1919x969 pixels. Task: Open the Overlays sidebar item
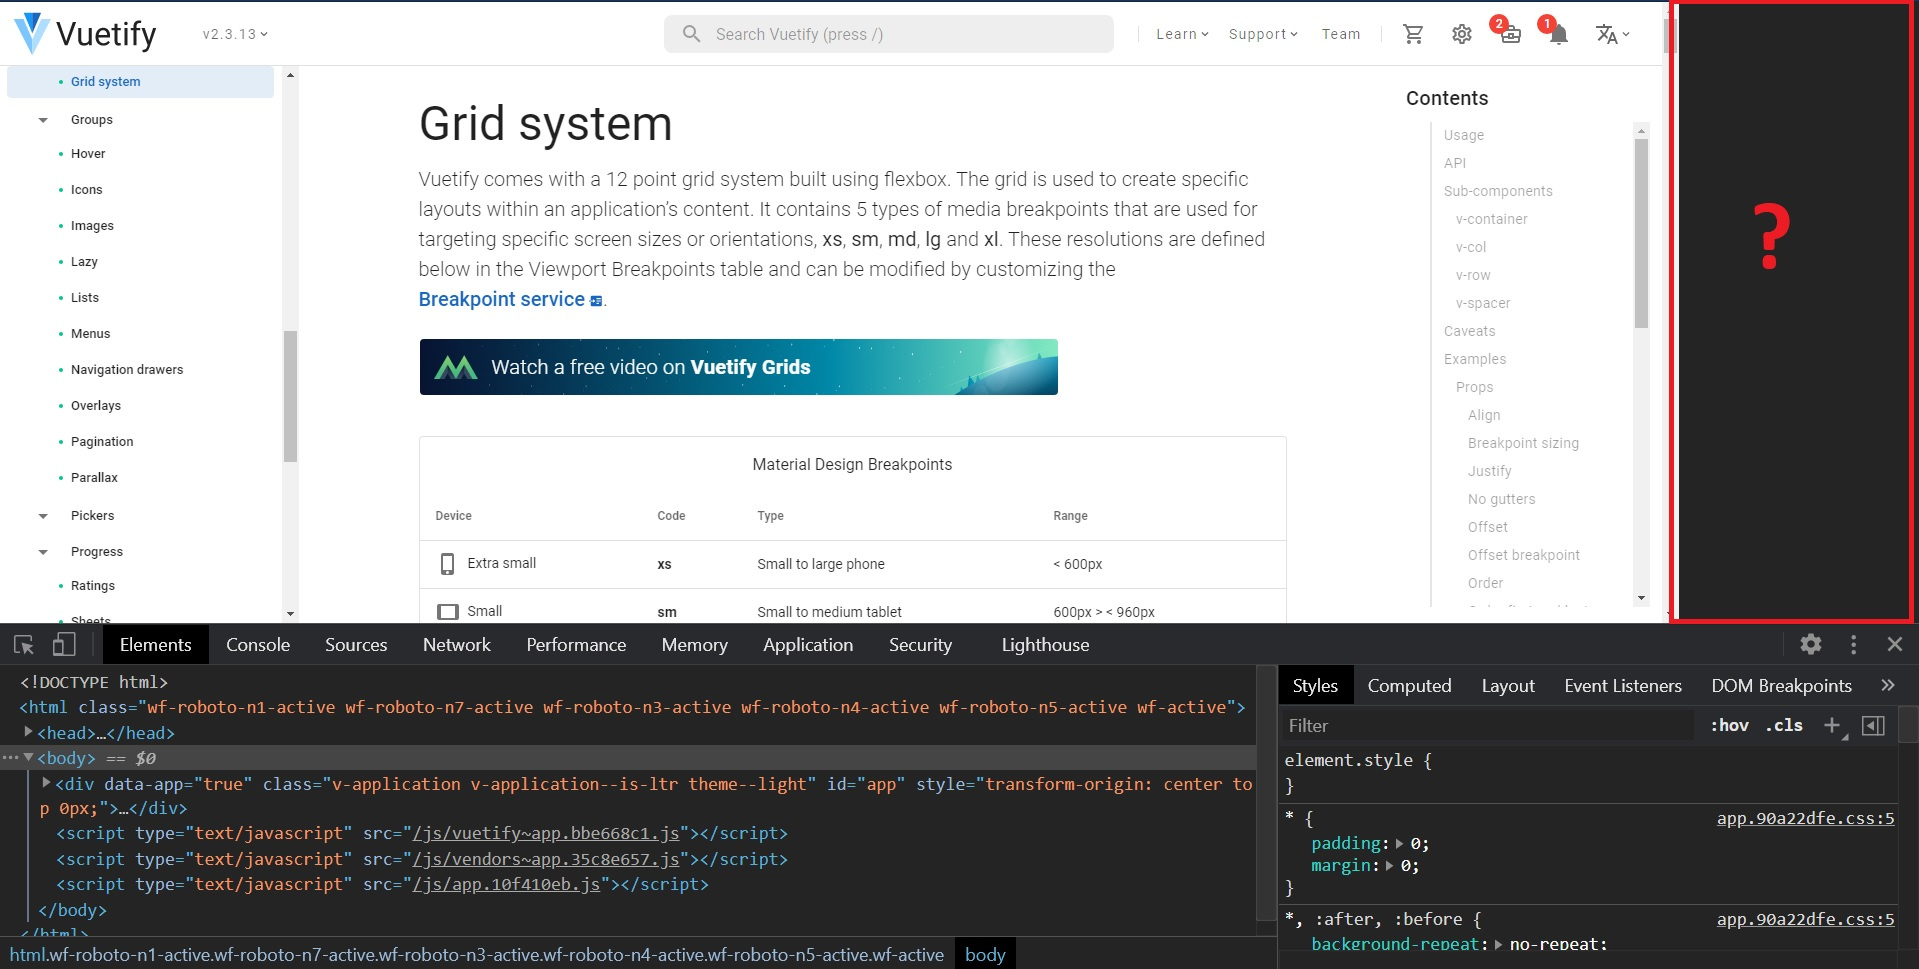click(x=96, y=406)
